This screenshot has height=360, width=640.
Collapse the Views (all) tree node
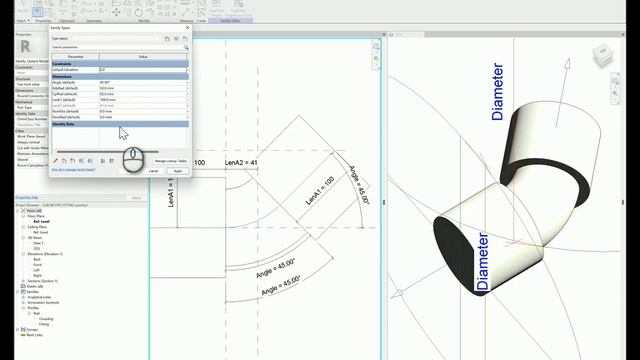[x=18, y=211]
